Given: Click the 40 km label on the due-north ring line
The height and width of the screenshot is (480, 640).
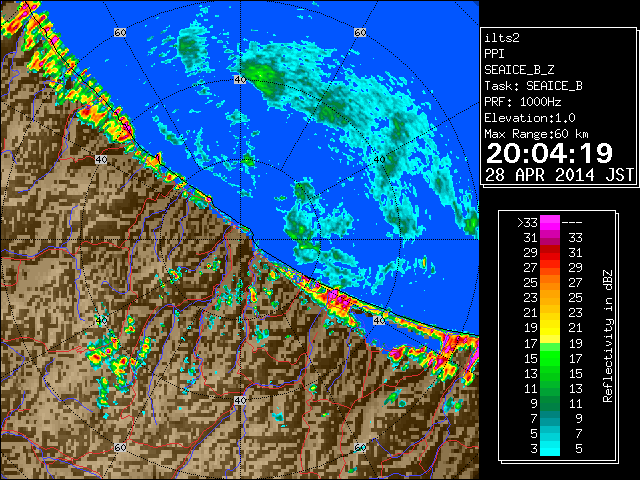Looking at the screenshot, I should (240, 79).
